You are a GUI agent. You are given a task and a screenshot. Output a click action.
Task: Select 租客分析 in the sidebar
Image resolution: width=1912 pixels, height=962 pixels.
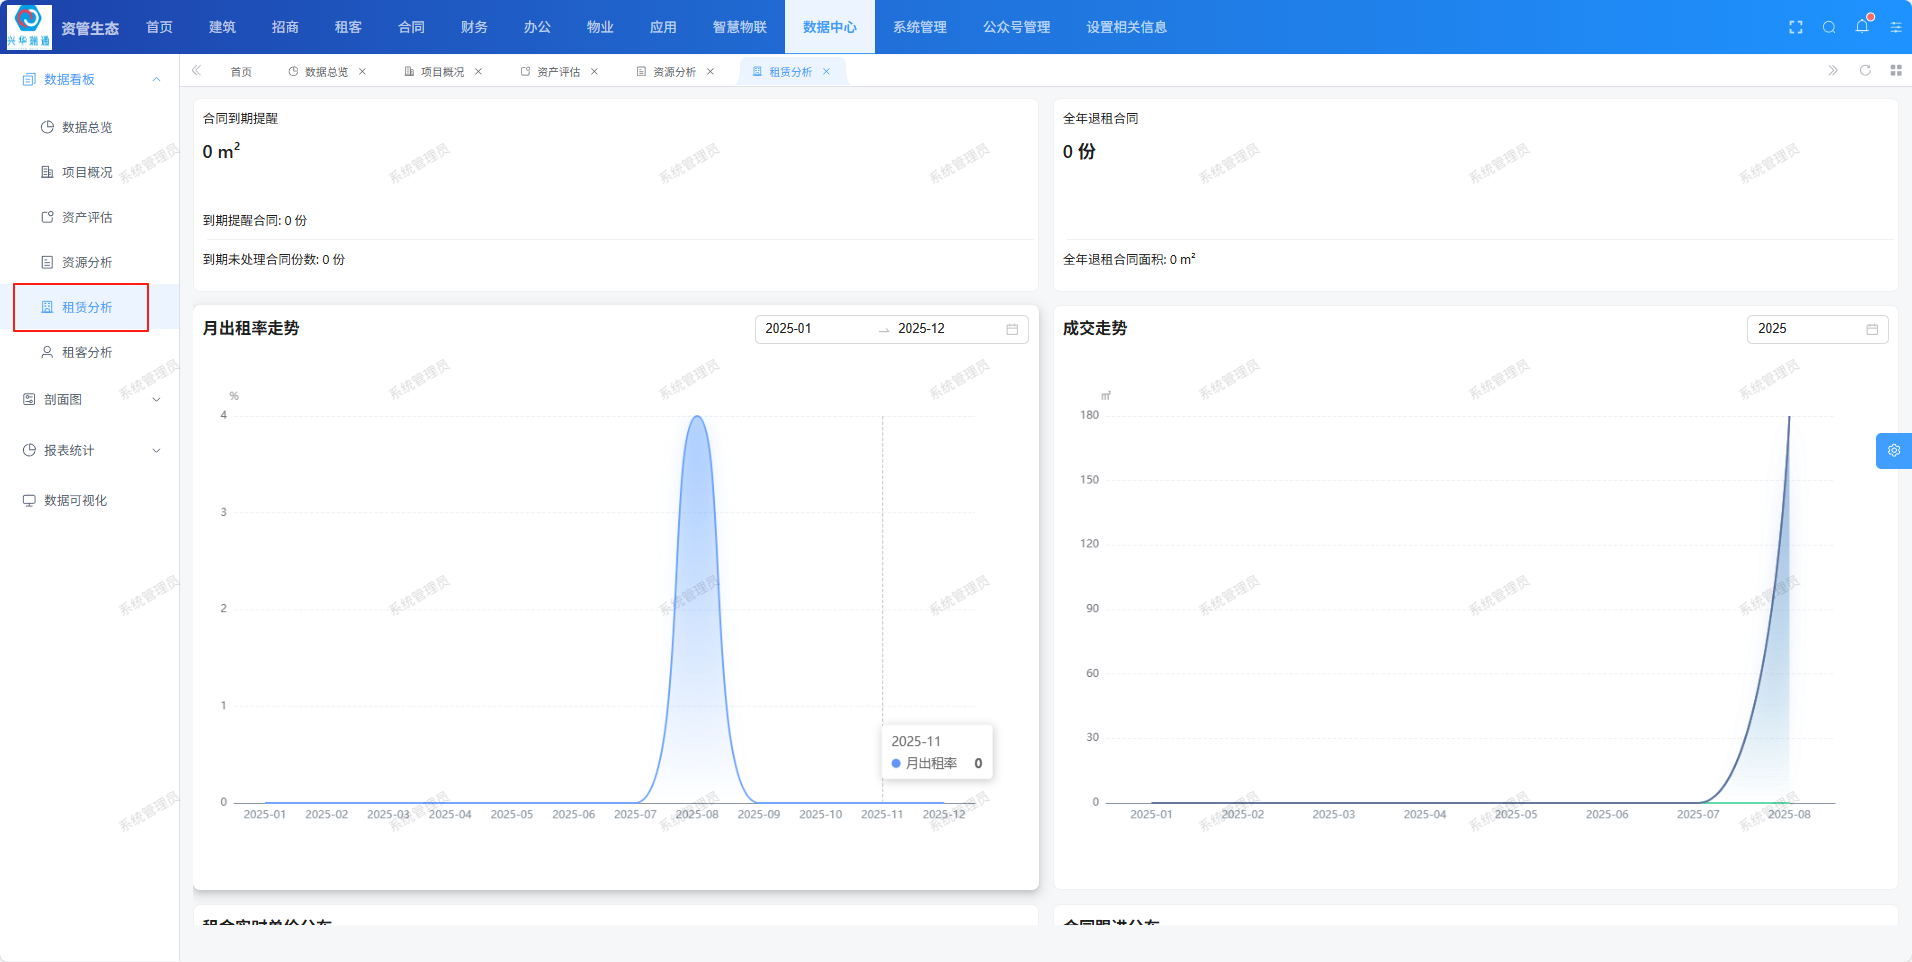pyautogui.click(x=87, y=352)
